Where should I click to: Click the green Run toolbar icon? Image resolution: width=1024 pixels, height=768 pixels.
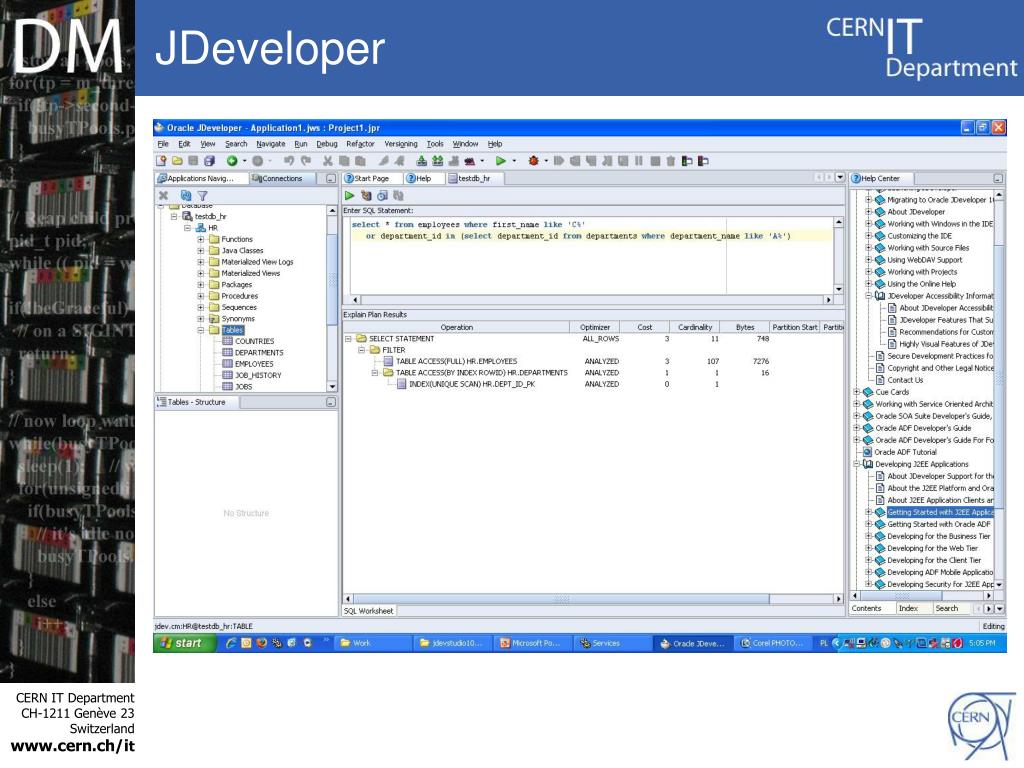click(501, 161)
